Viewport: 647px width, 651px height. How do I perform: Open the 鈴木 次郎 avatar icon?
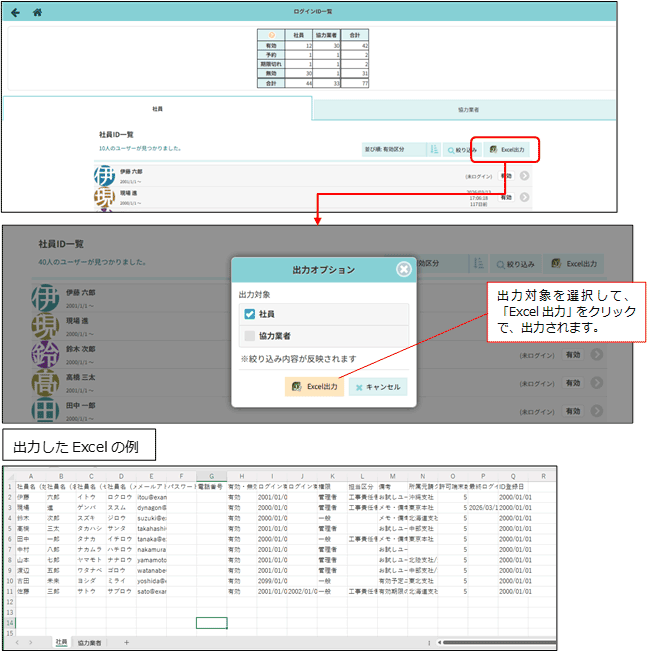tap(45, 354)
